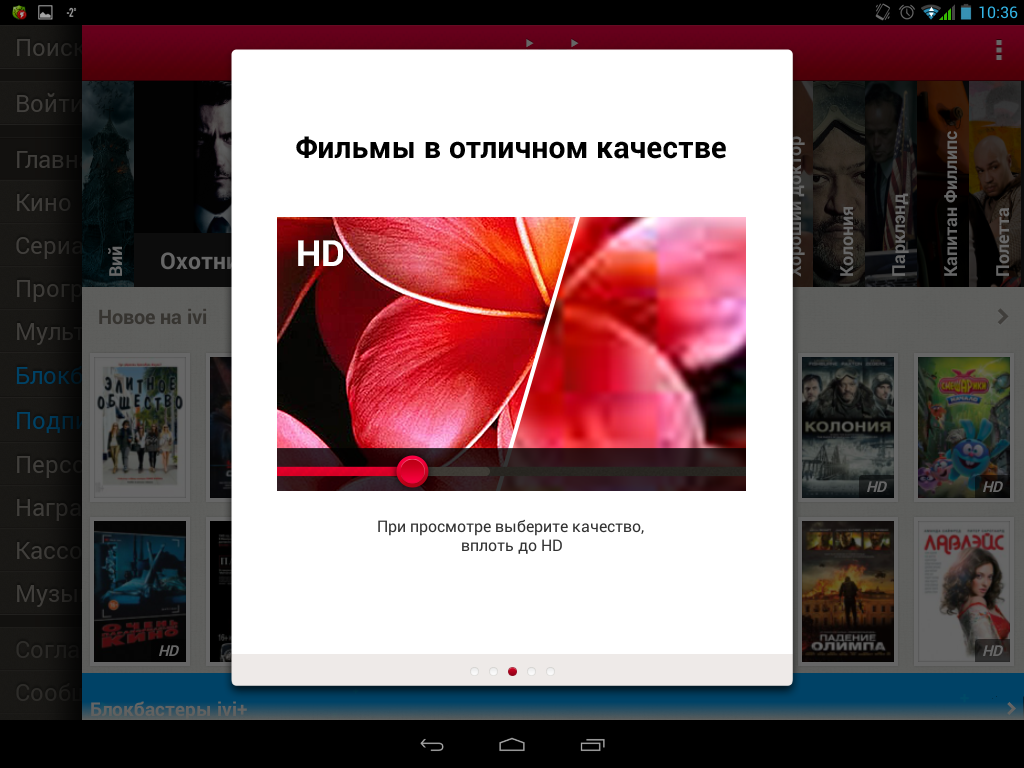Image resolution: width=1024 pixels, height=768 pixels.
Task: Tap the picture notification icon in status bar
Action: 45,13
